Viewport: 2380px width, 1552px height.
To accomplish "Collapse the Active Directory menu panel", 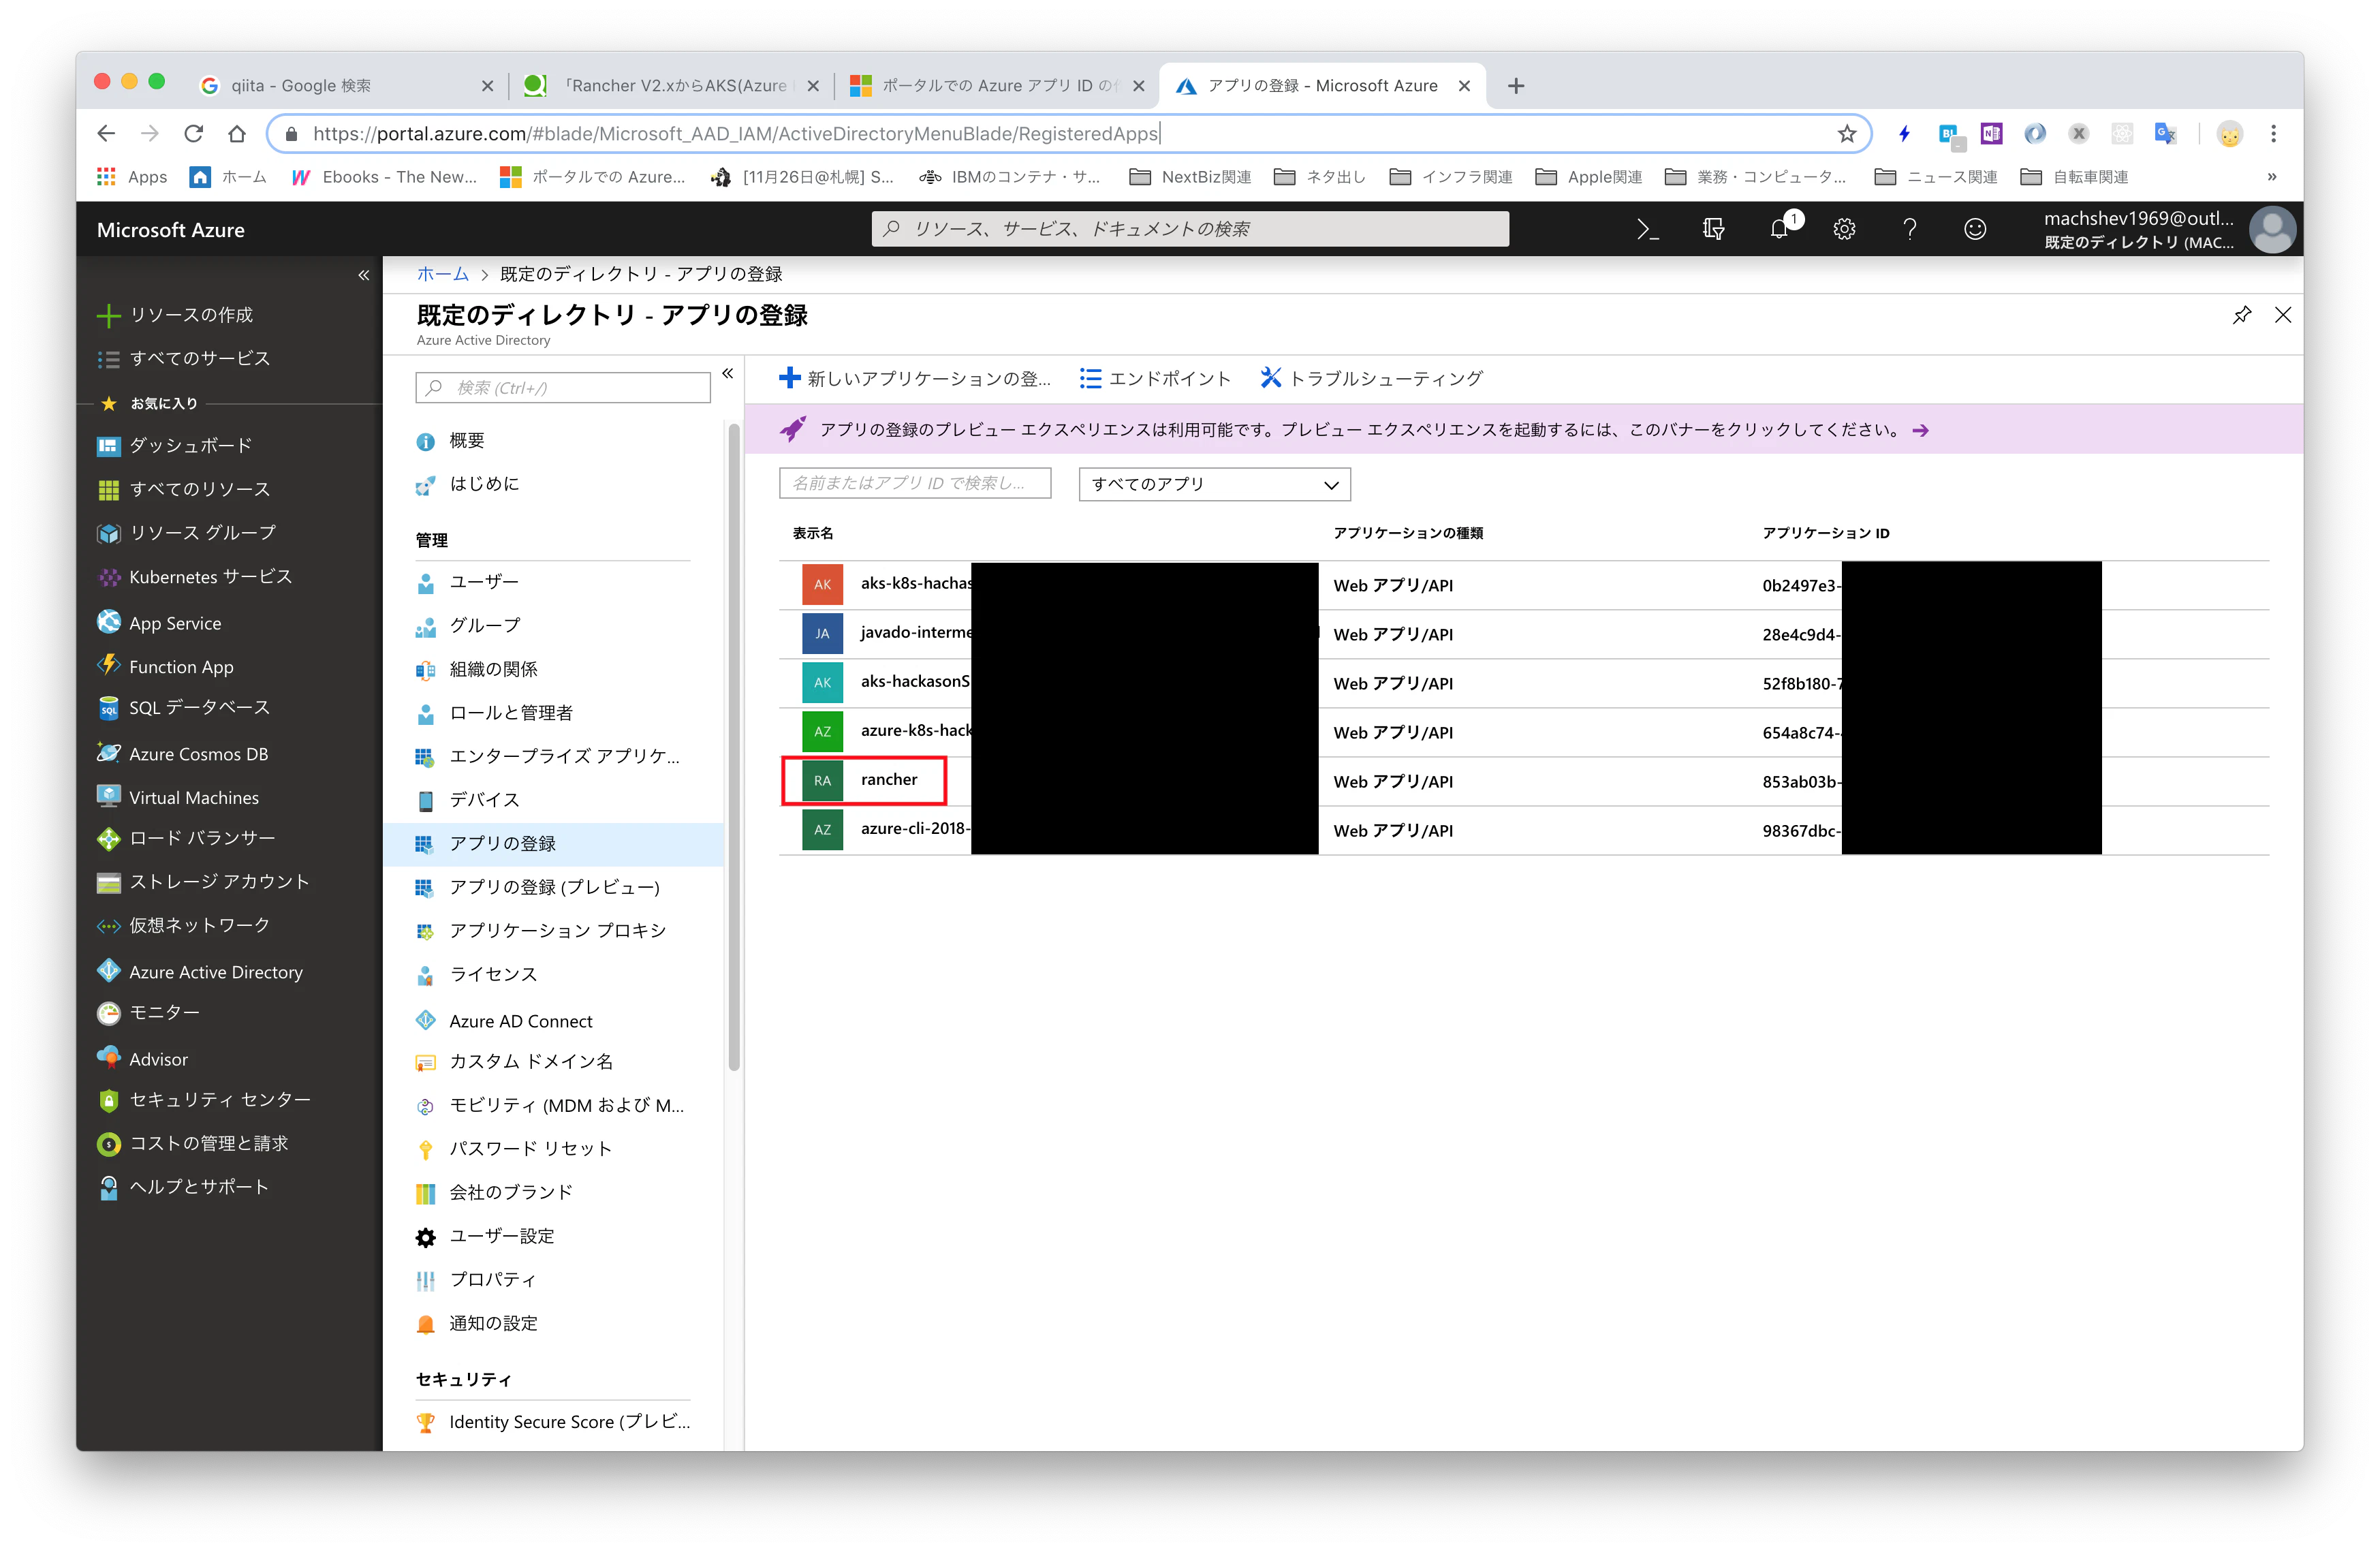I will click(727, 374).
